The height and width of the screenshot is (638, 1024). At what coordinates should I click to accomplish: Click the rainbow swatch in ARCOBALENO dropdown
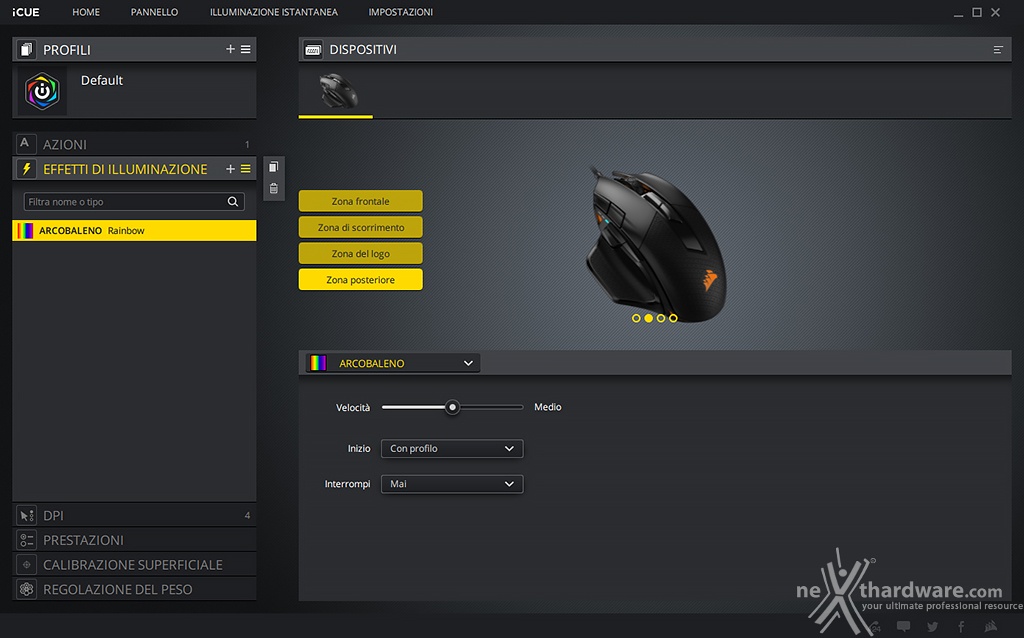tap(318, 363)
